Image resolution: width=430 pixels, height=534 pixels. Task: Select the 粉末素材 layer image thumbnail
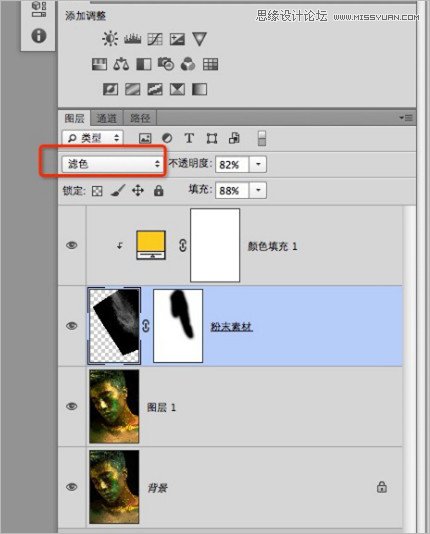click(114, 326)
